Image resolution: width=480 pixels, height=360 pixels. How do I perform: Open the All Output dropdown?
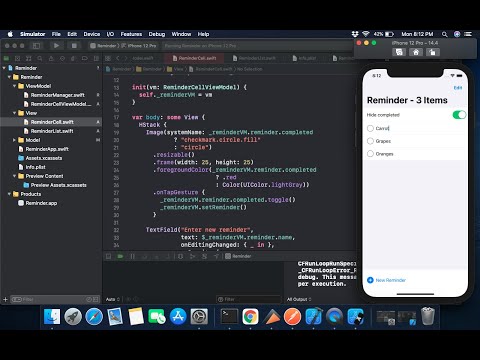(299, 299)
